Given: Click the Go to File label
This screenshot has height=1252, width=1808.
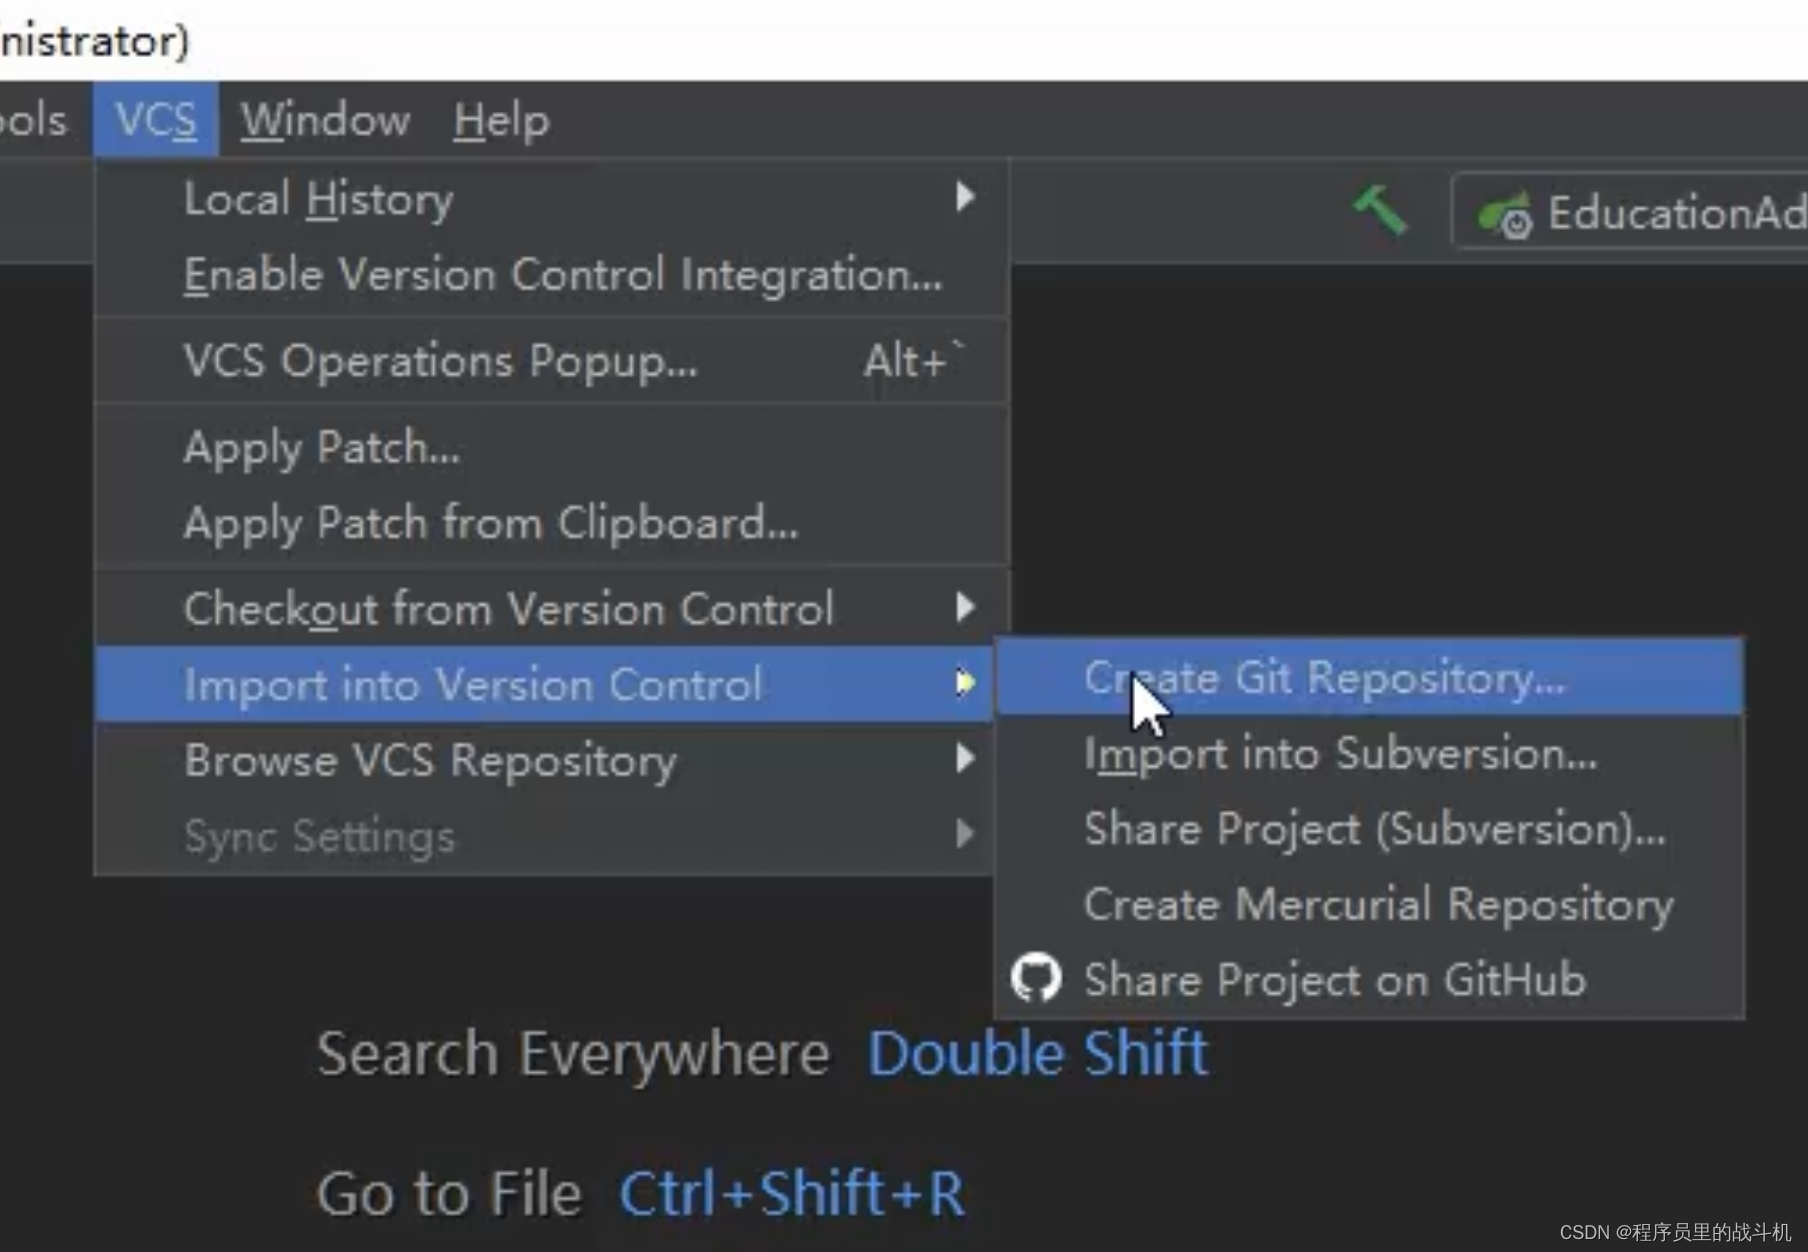Looking at the screenshot, I should [x=450, y=1194].
